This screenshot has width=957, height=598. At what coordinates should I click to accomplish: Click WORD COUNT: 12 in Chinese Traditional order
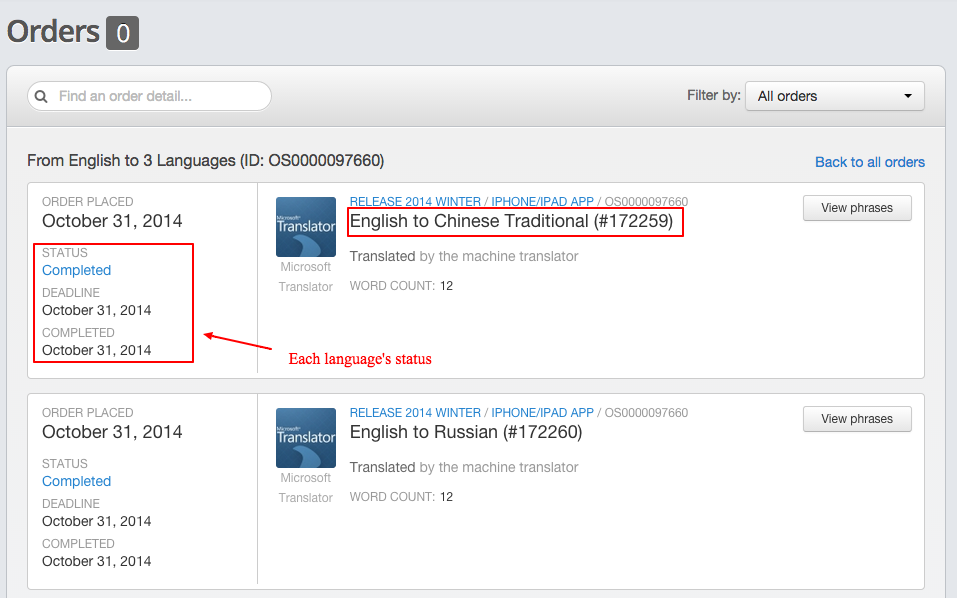[x=401, y=286]
